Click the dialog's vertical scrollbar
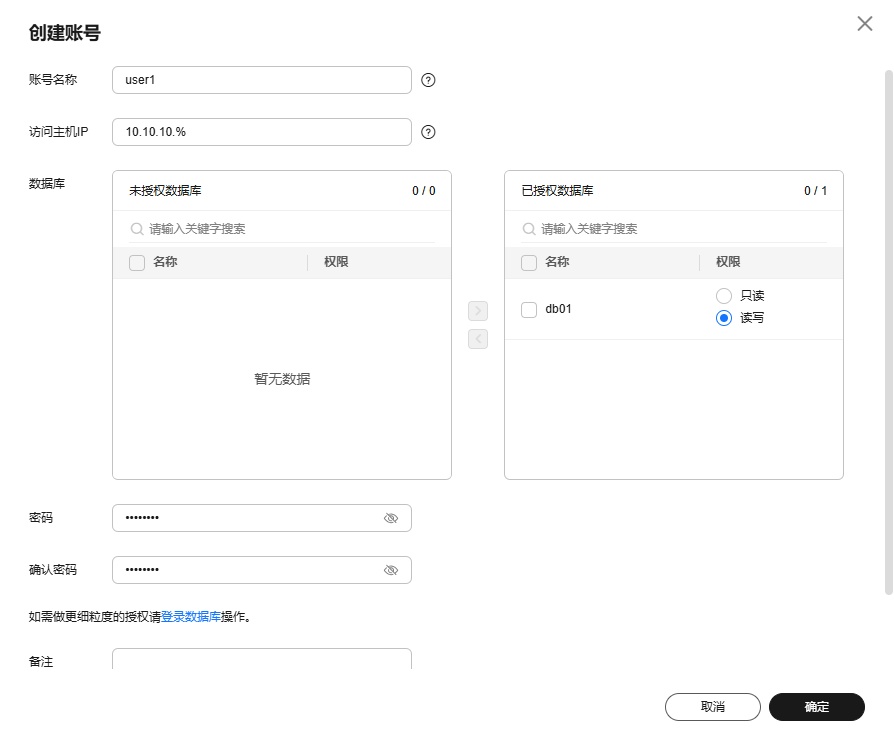The image size is (894, 746). pos(887,330)
